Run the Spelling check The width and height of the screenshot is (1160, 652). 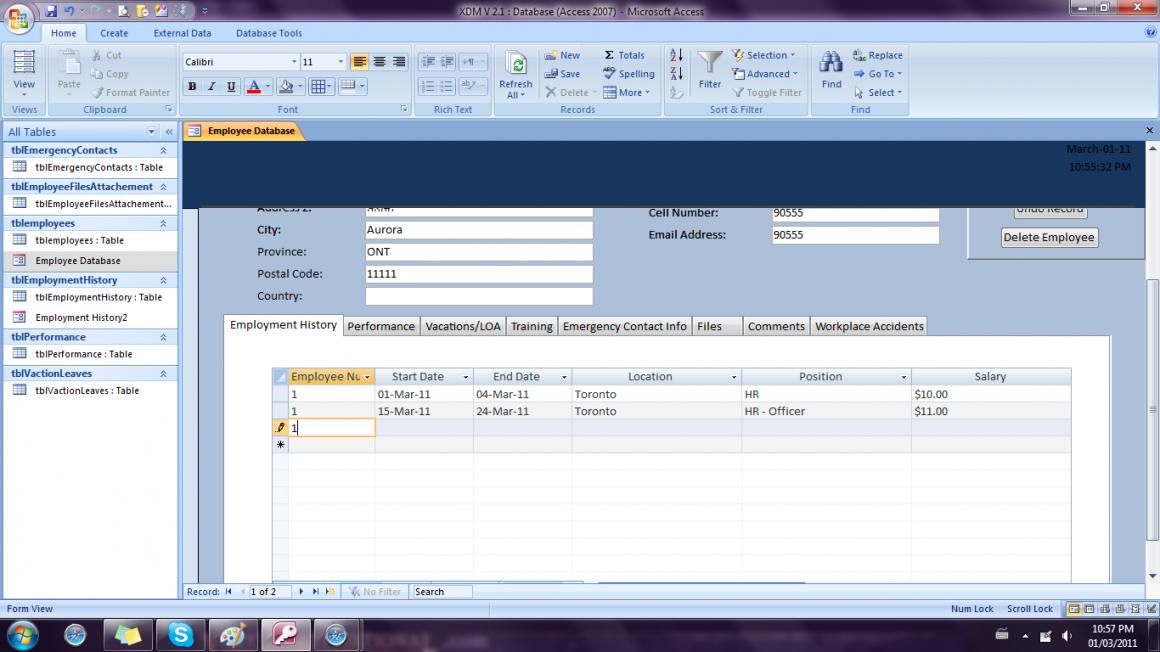tap(629, 74)
